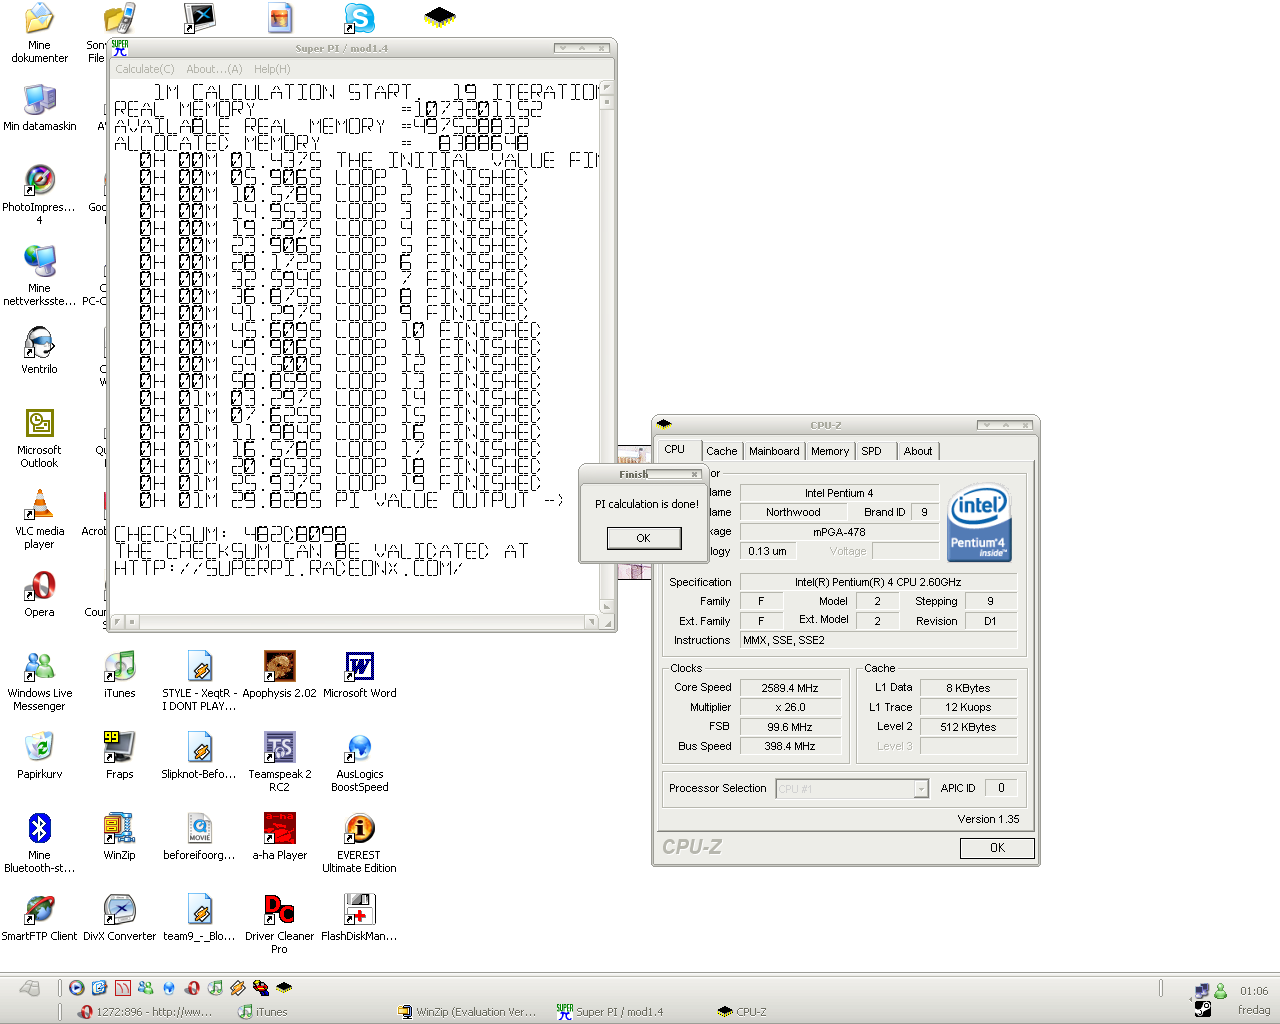Launch AusLogics BoostSpeed desktop shortcut

click(x=359, y=761)
